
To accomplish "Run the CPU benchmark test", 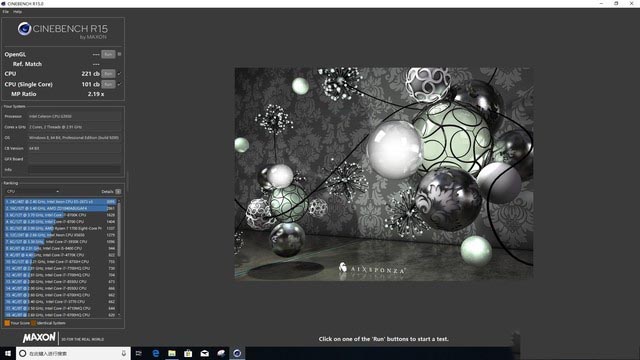I will click(x=108, y=73).
